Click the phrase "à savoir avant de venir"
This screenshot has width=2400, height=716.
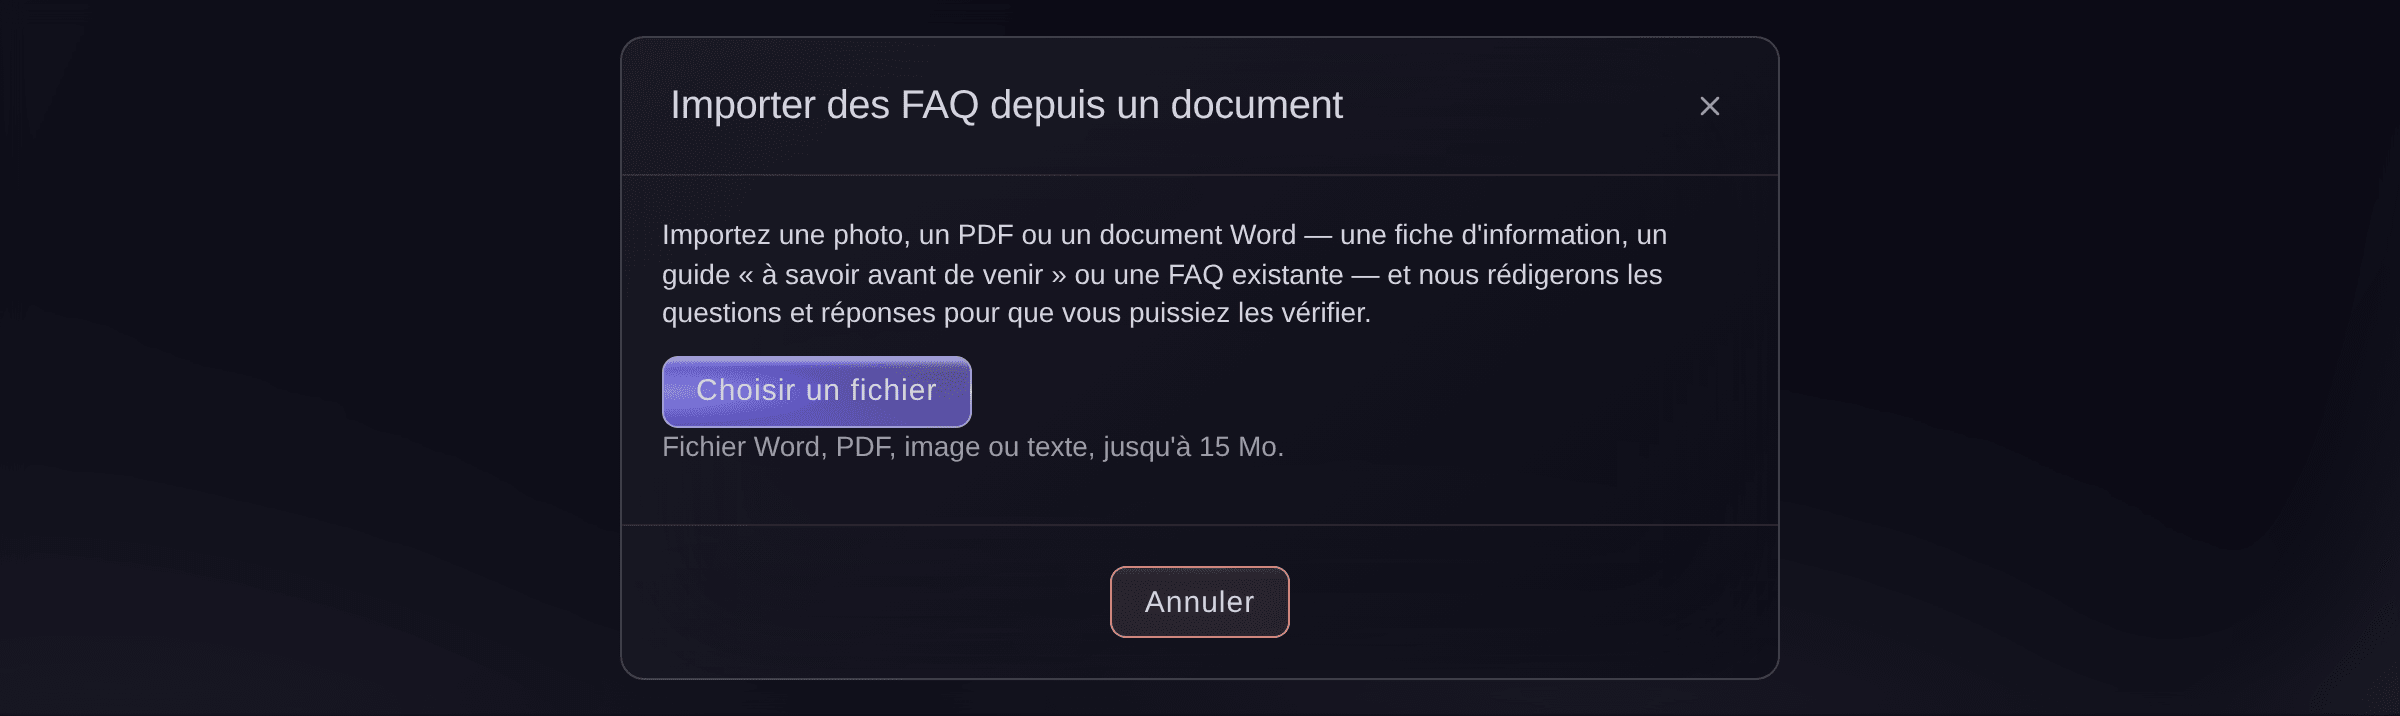(x=902, y=275)
